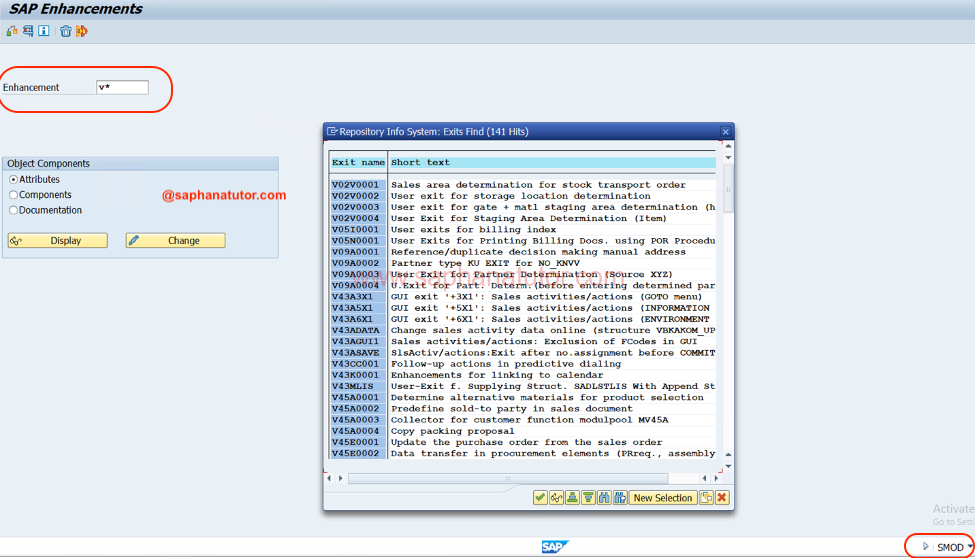Screen dimensions: 977x558
Task: Click the New Selection button
Action: pyautogui.click(x=663, y=498)
